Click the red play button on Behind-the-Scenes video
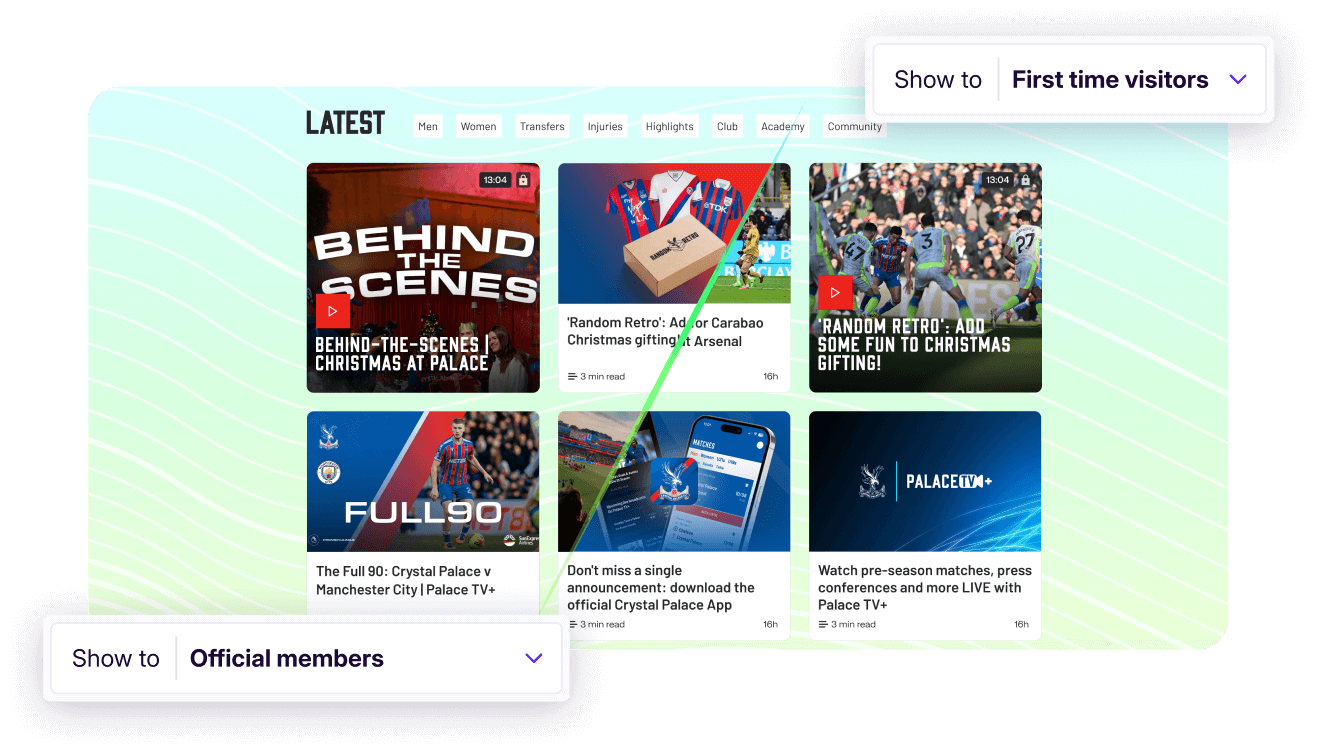1318x752 pixels. [x=333, y=311]
